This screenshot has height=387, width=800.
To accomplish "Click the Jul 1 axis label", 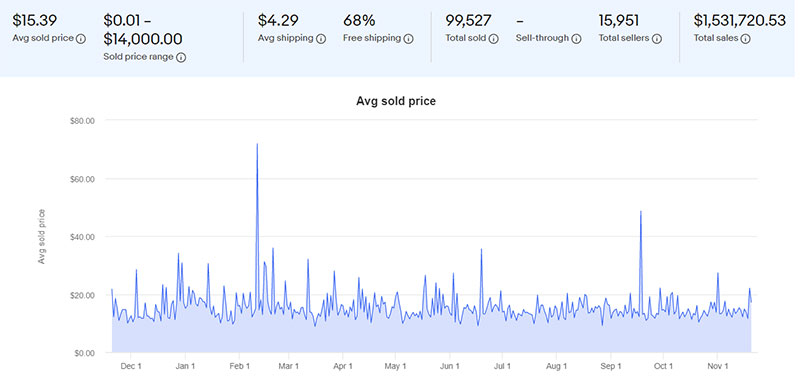I will tap(503, 366).
